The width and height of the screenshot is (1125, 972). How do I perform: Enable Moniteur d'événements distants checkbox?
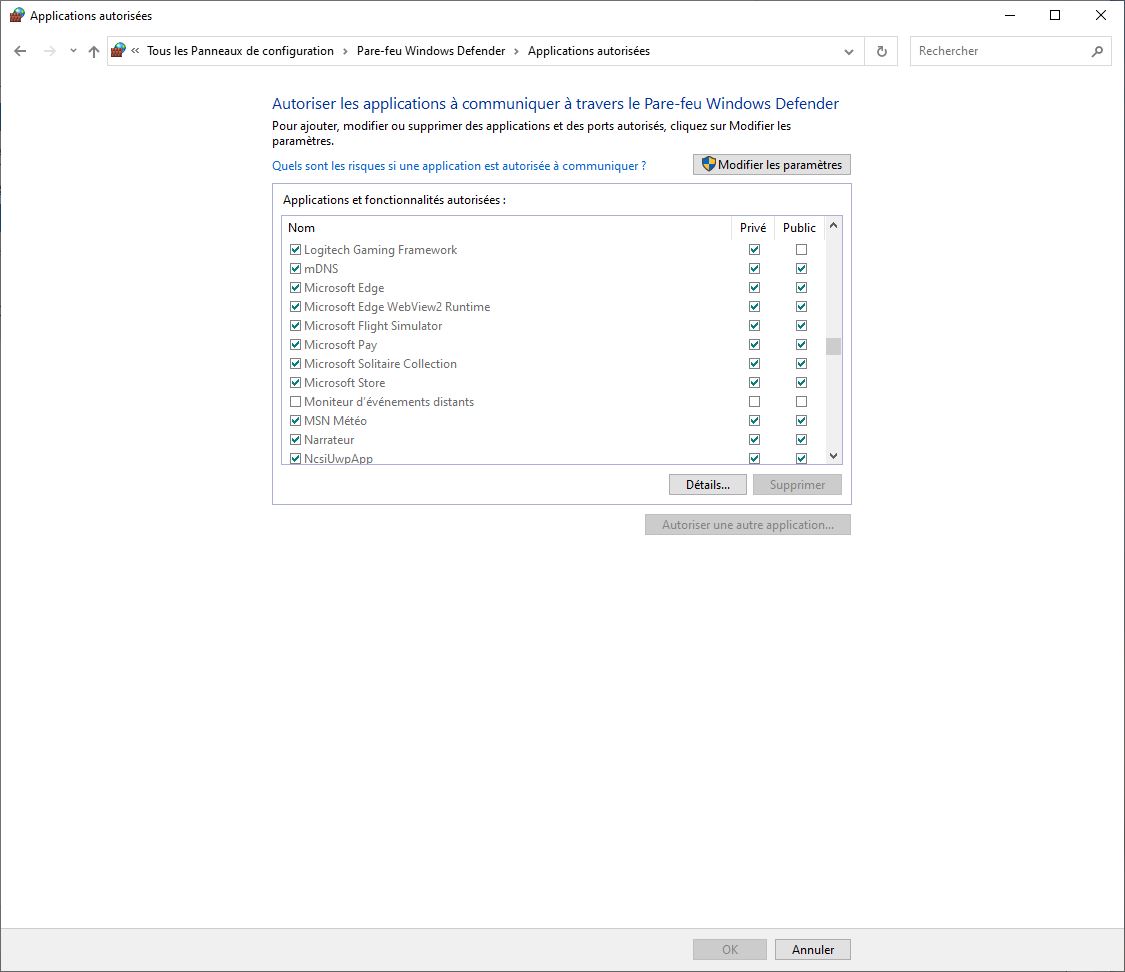295,402
